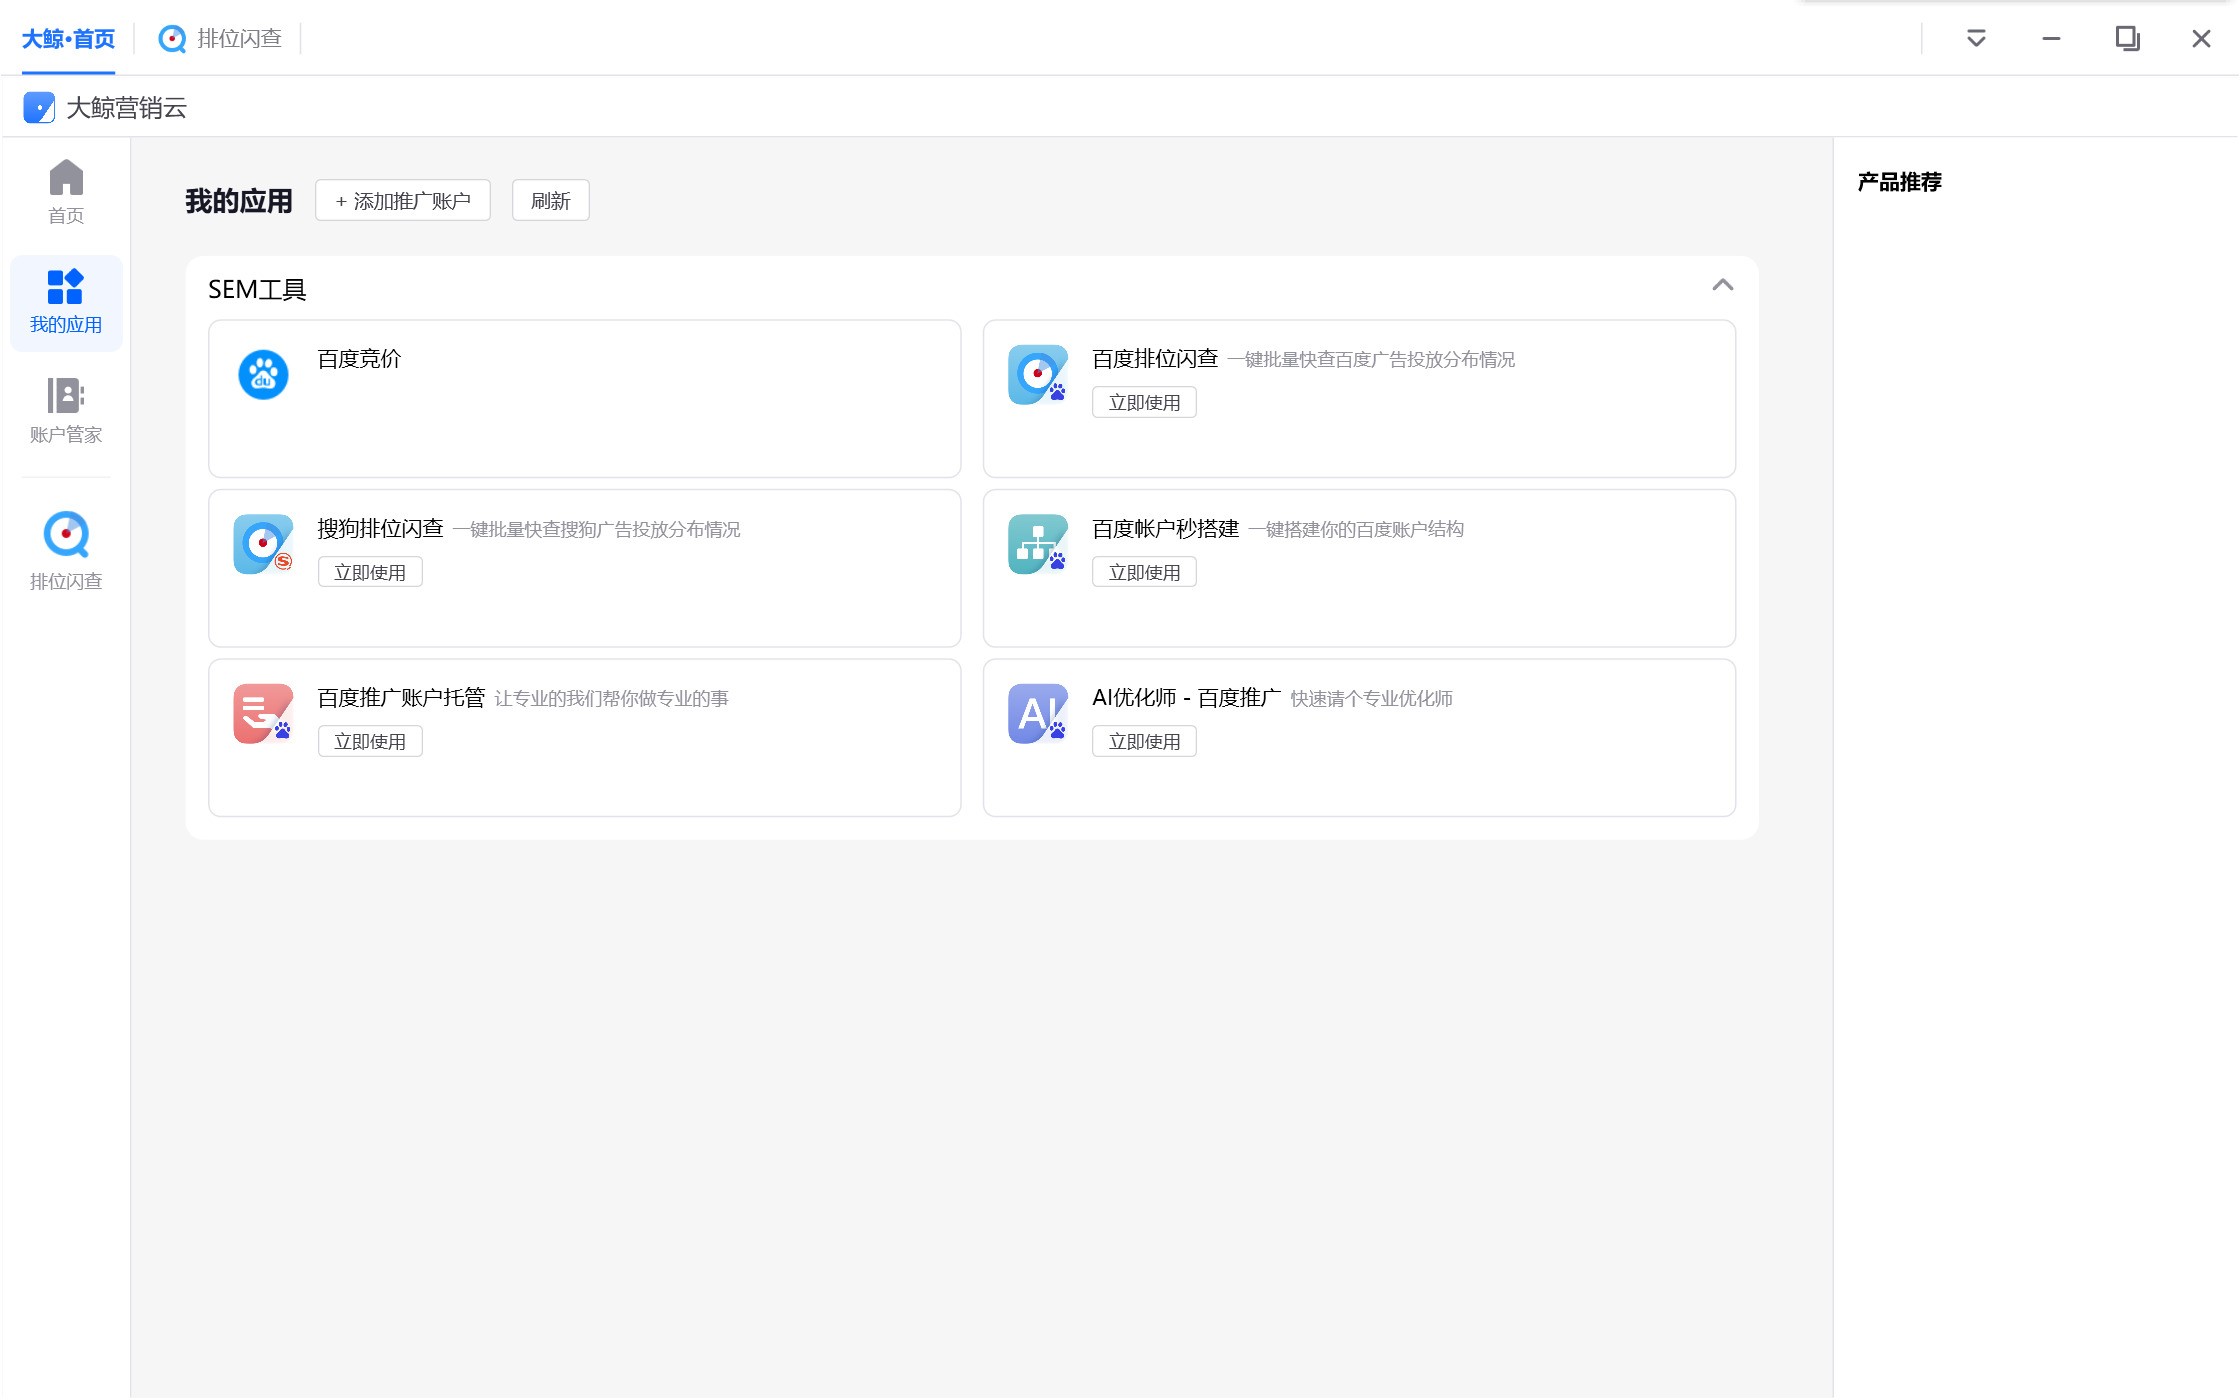This screenshot has height=1400, width=2240.
Task: Click the 百度排位闪查 app icon
Action: click(1038, 375)
